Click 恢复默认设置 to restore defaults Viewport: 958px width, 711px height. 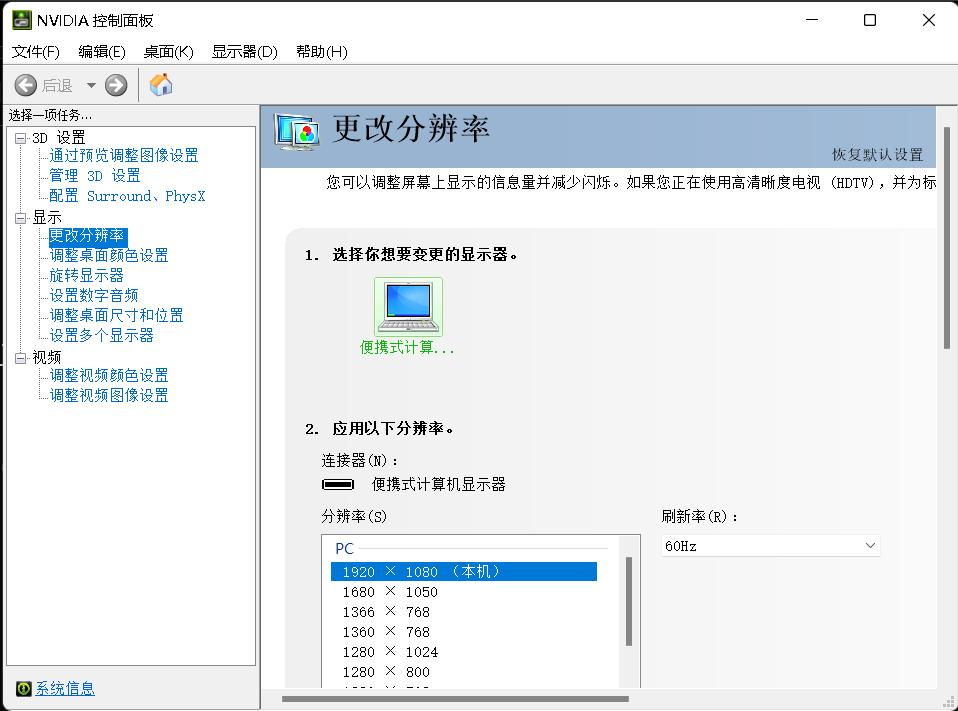click(x=877, y=155)
